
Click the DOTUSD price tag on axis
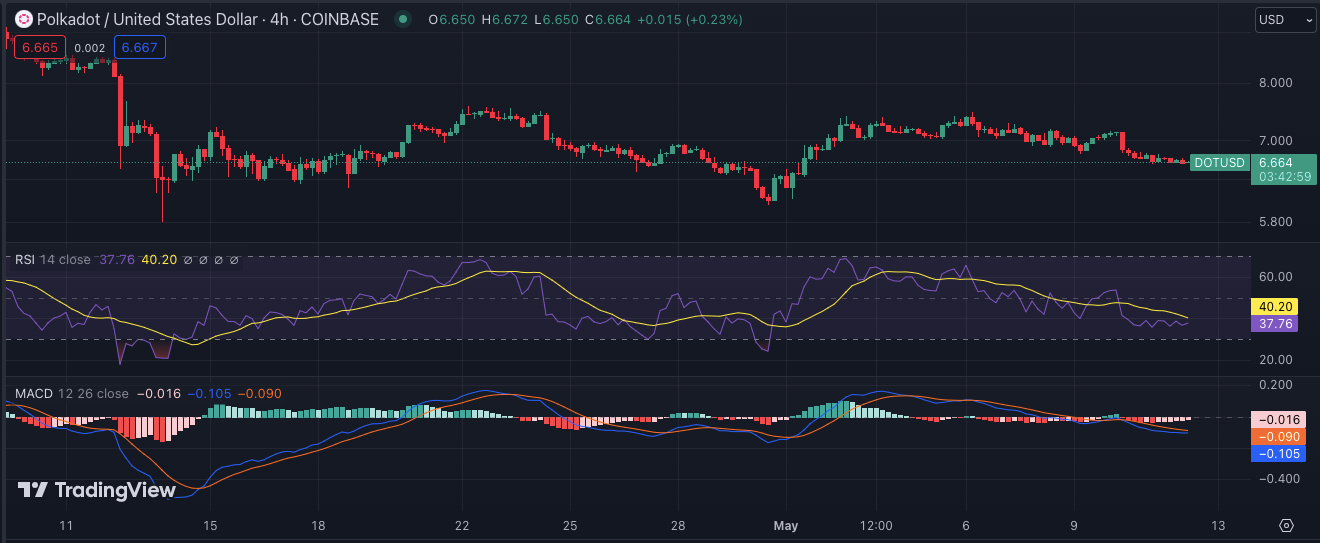click(x=1220, y=162)
